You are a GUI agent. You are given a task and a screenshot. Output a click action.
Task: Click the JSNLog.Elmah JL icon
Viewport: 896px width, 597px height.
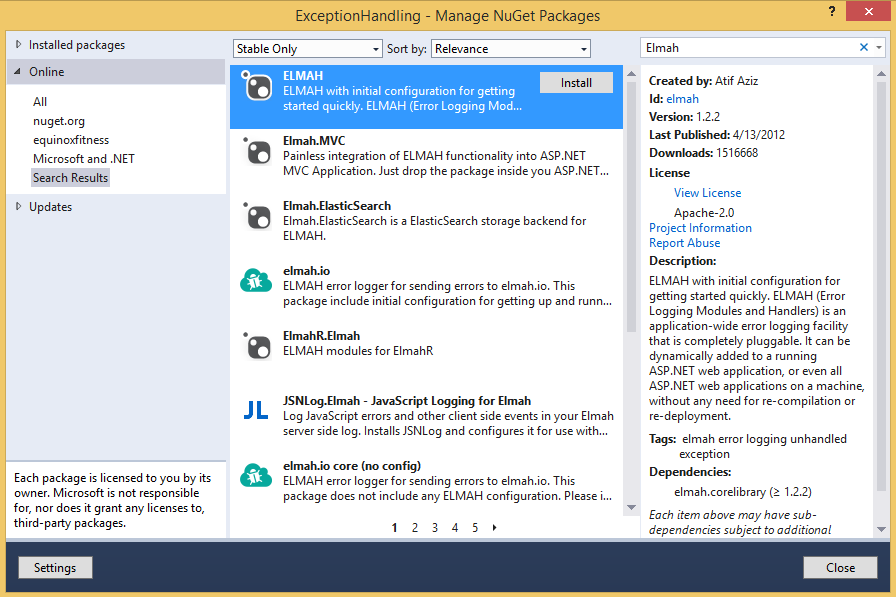click(x=256, y=410)
